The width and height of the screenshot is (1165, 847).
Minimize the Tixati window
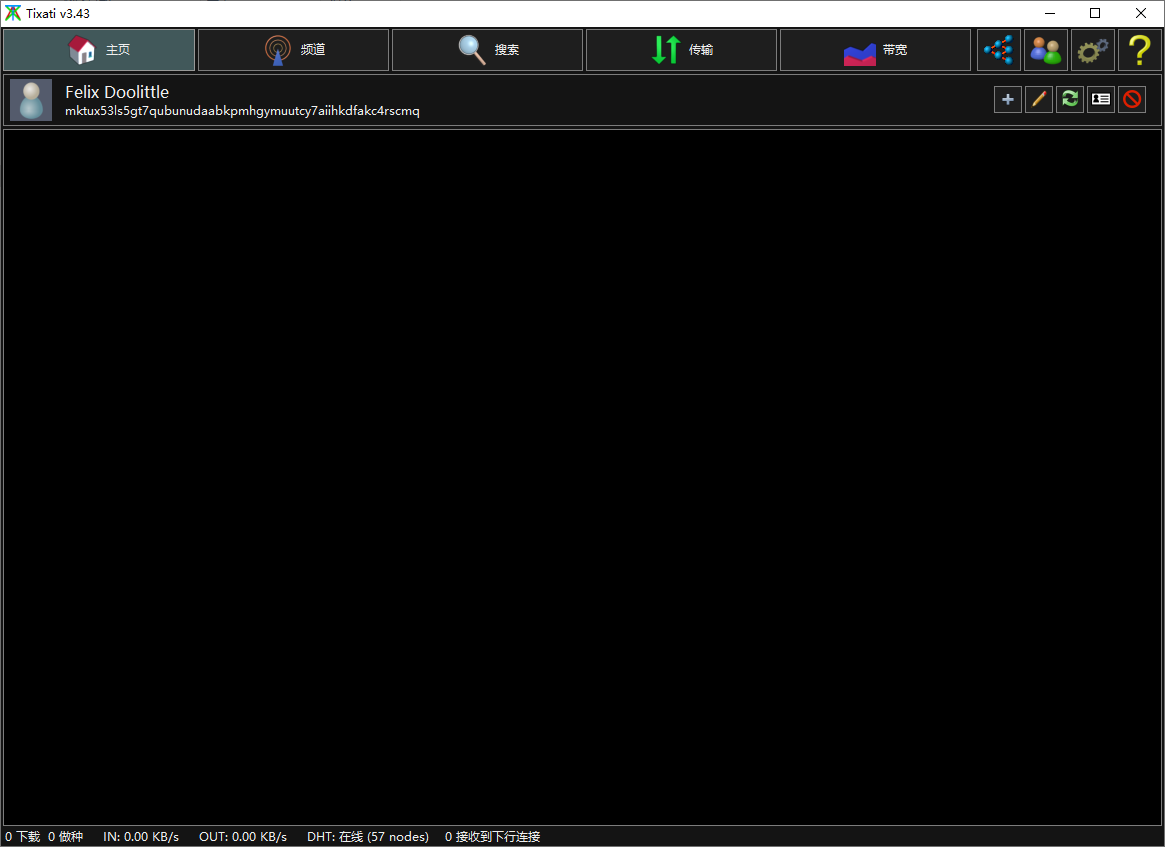pos(1050,13)
